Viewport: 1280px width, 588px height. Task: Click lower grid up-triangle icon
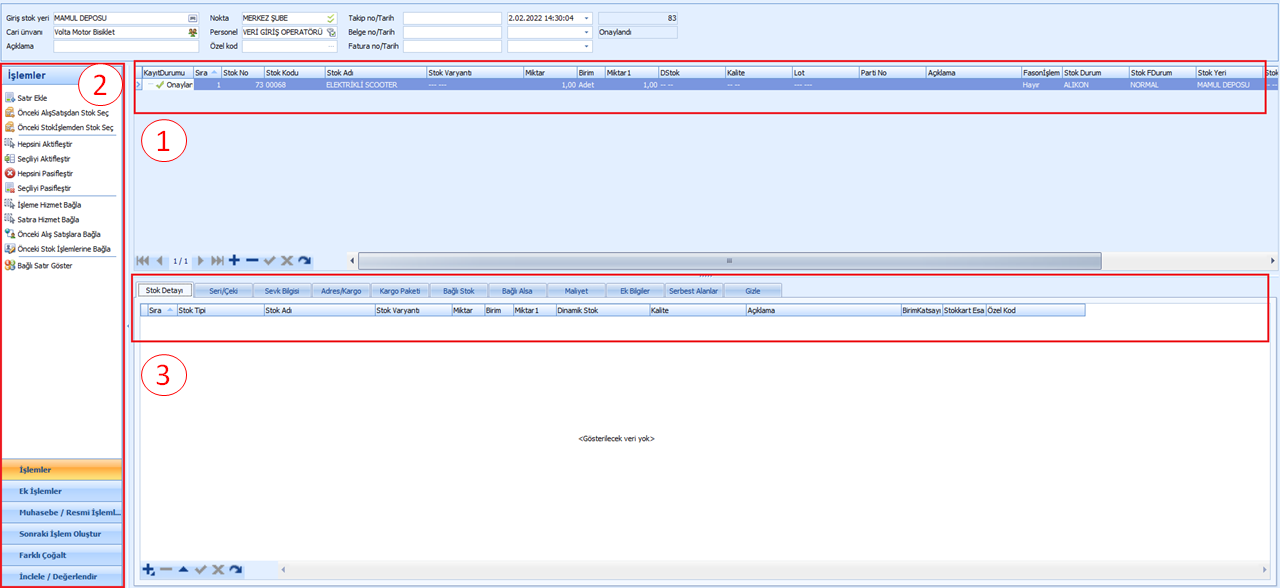pos(183,569)
